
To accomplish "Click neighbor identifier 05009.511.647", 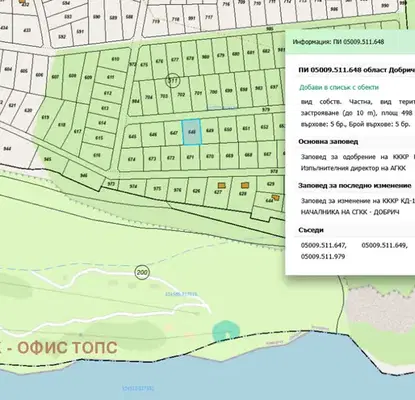I will tap(324, 245).
